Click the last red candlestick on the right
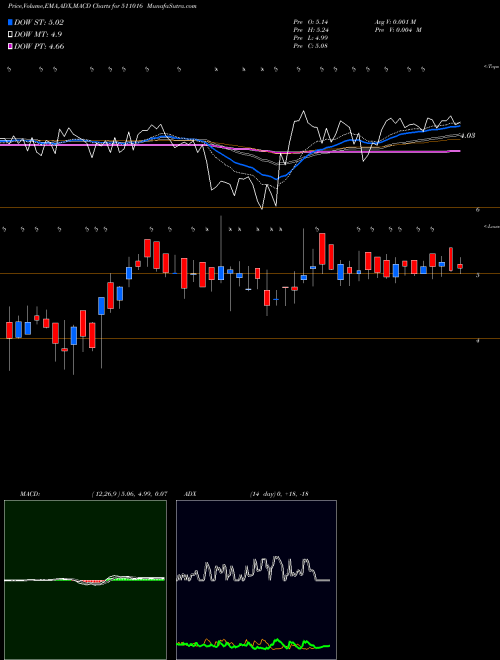 [460, 266]
